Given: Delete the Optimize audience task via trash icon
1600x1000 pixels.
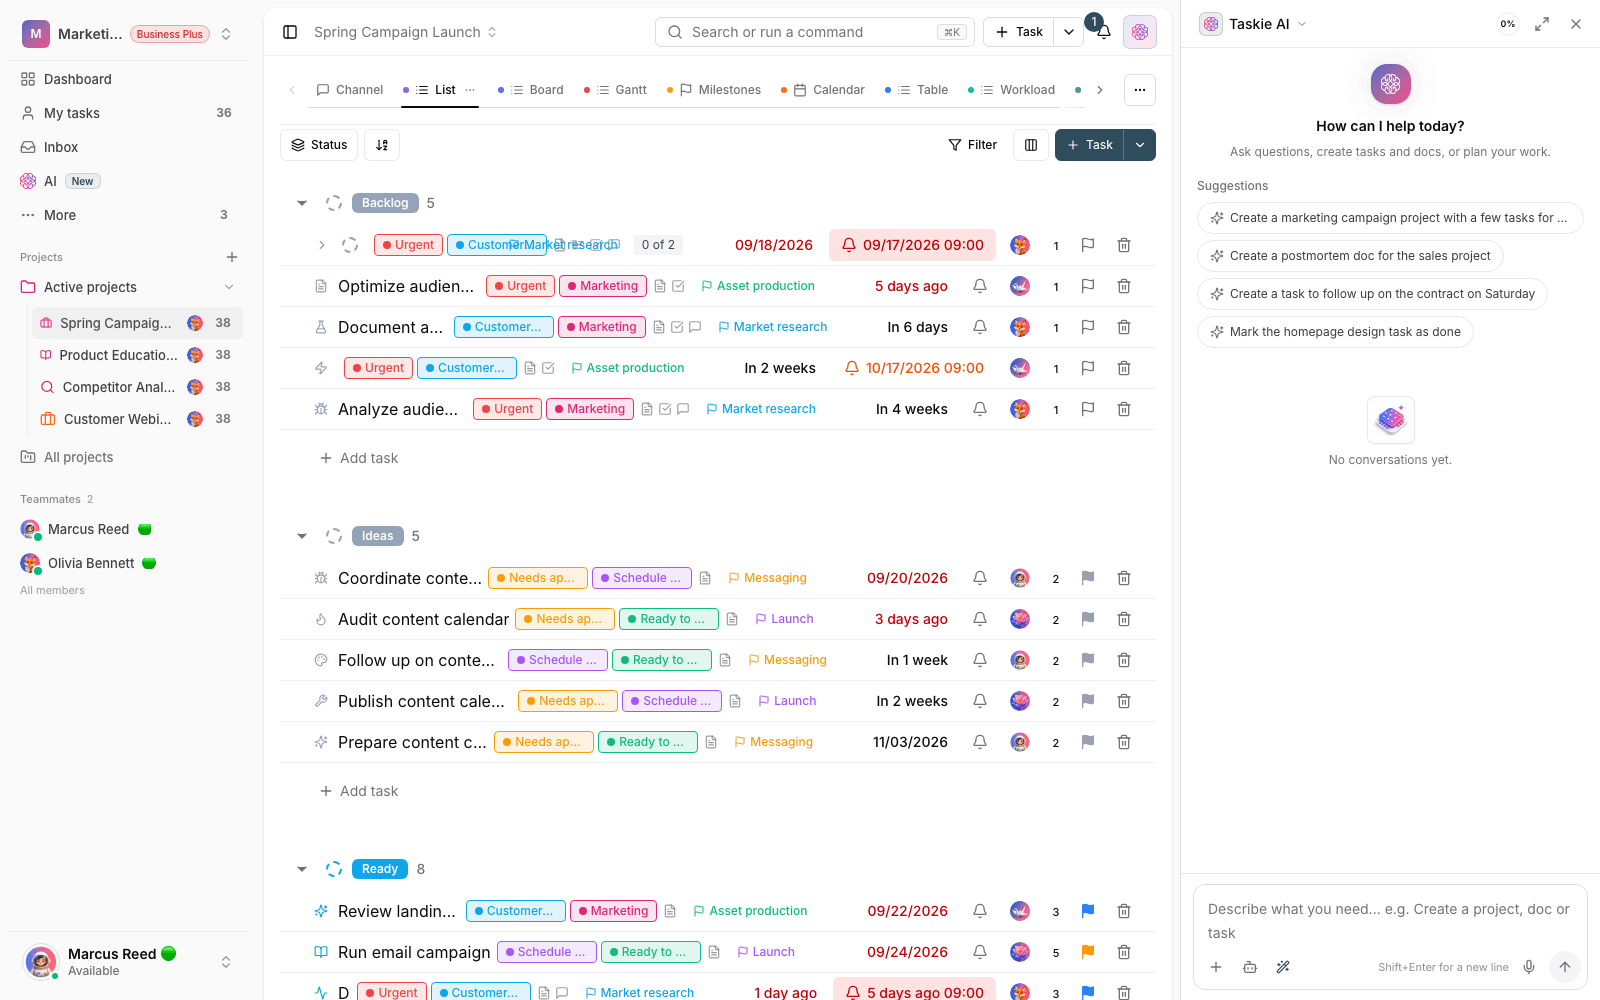Looking at the screenshot, I should 1124,286.
